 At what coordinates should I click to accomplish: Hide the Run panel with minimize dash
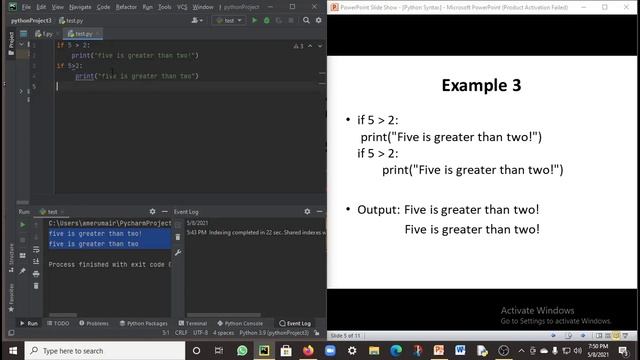pos(164,211)
